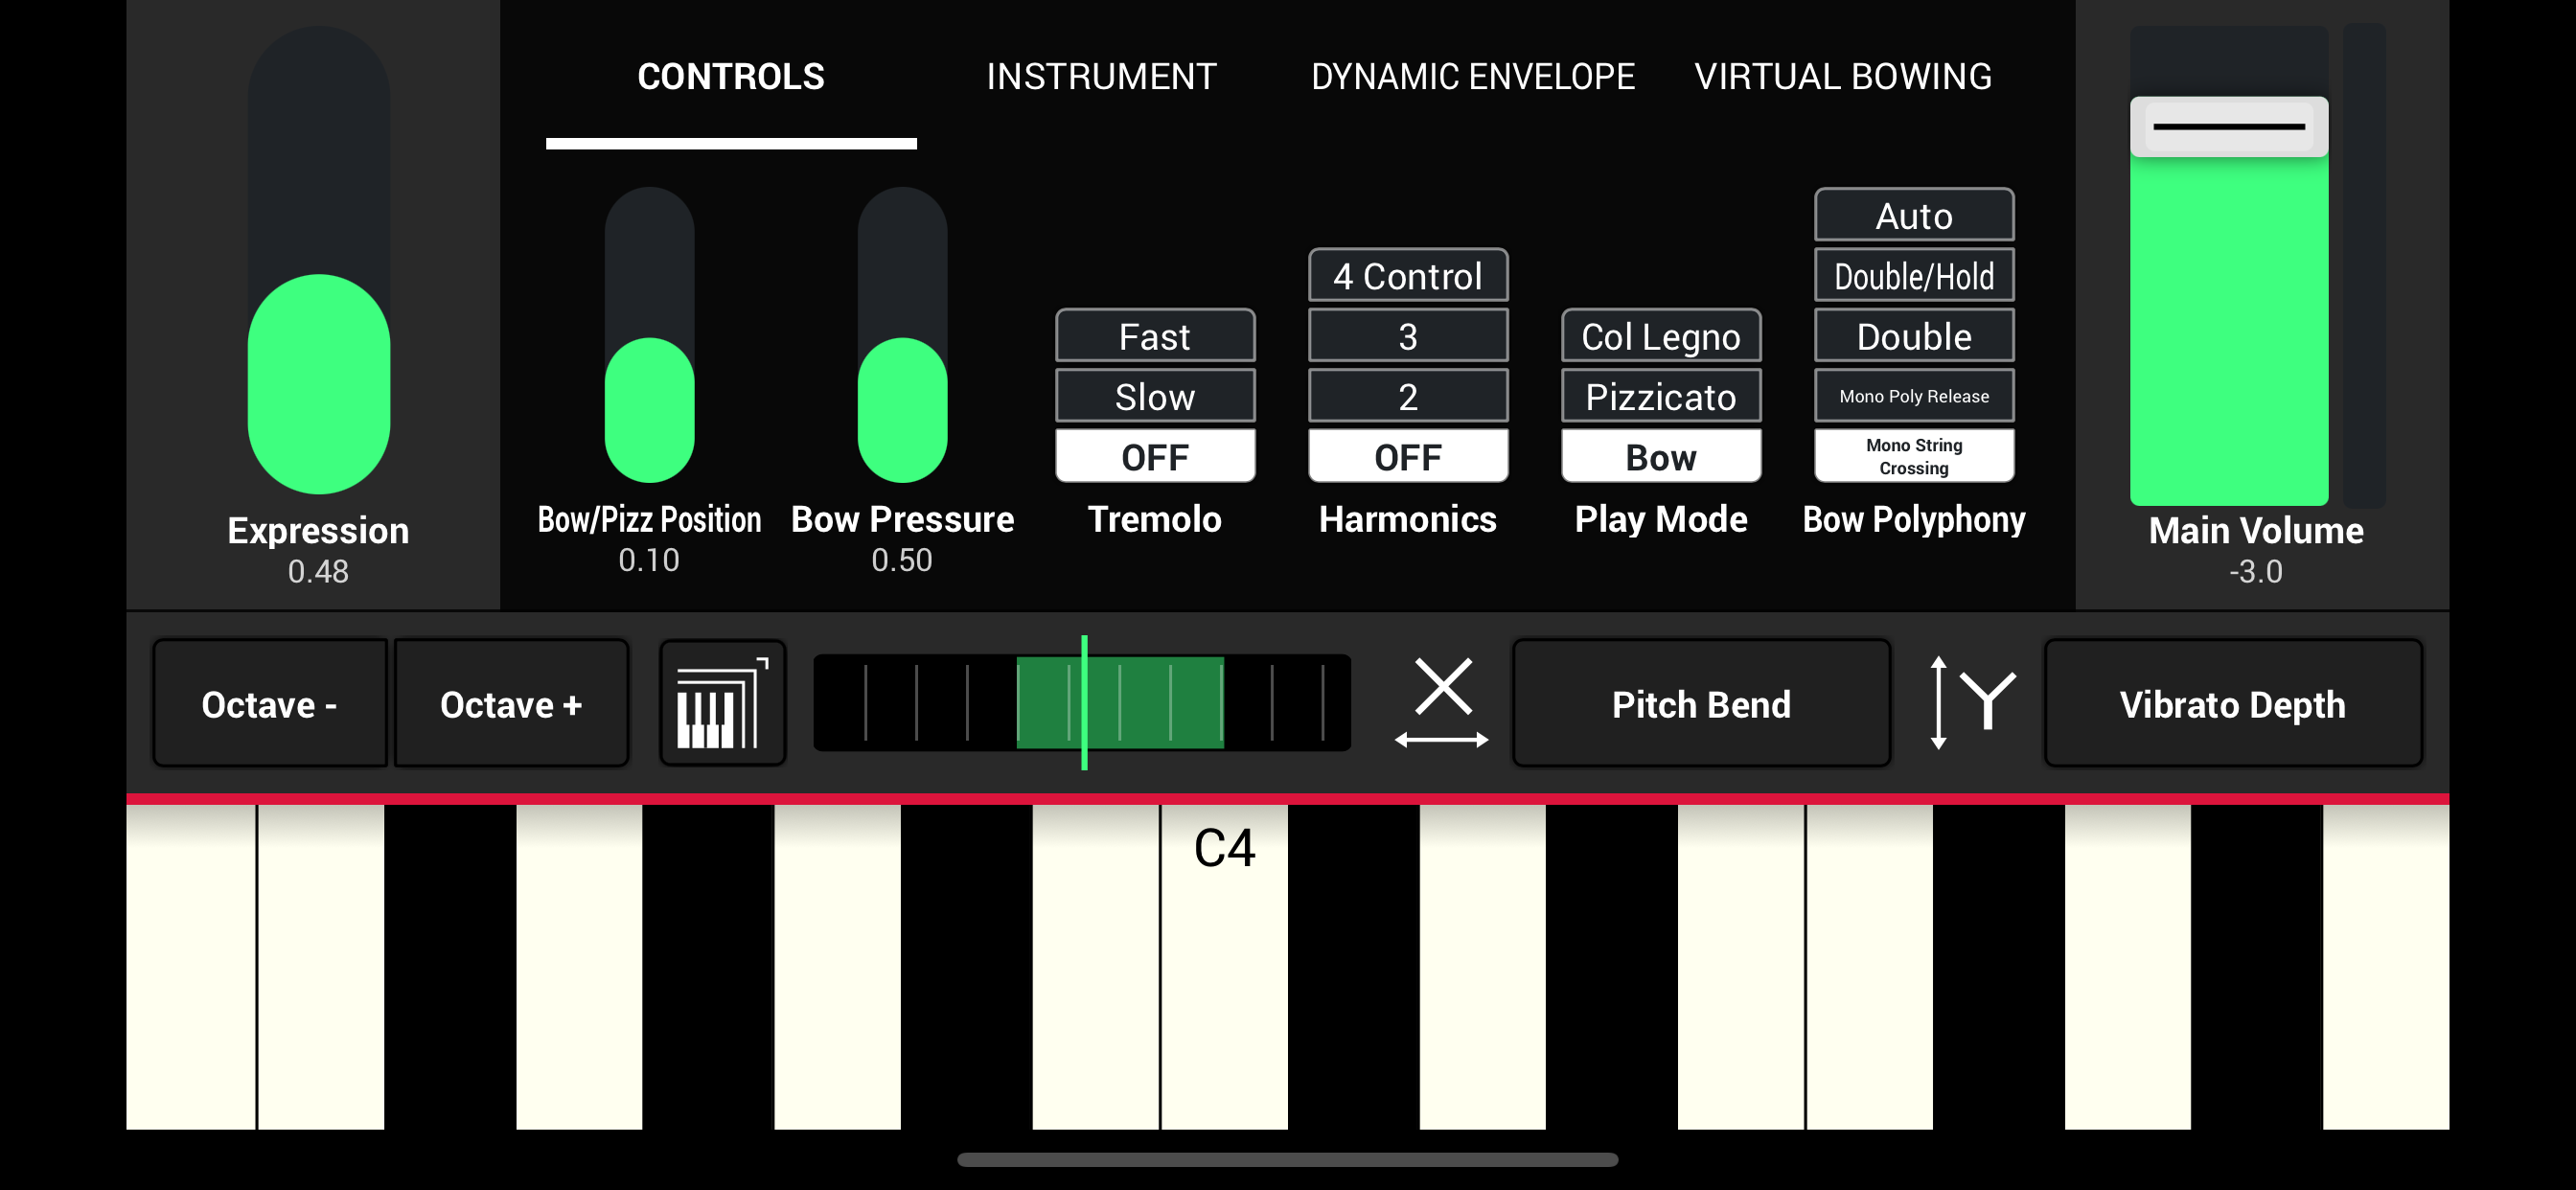Choose Col Legno play mode

[1661, 336]
